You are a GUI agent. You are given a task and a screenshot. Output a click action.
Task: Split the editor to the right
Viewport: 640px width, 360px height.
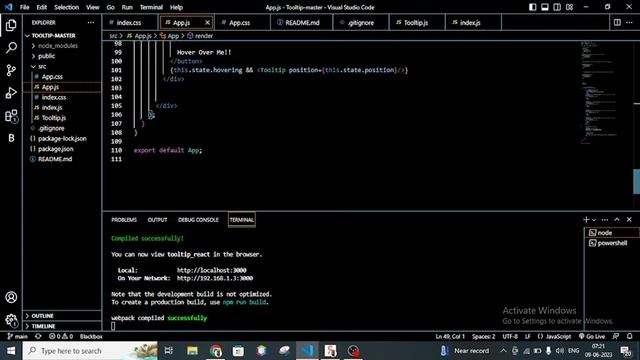[617, 22]
